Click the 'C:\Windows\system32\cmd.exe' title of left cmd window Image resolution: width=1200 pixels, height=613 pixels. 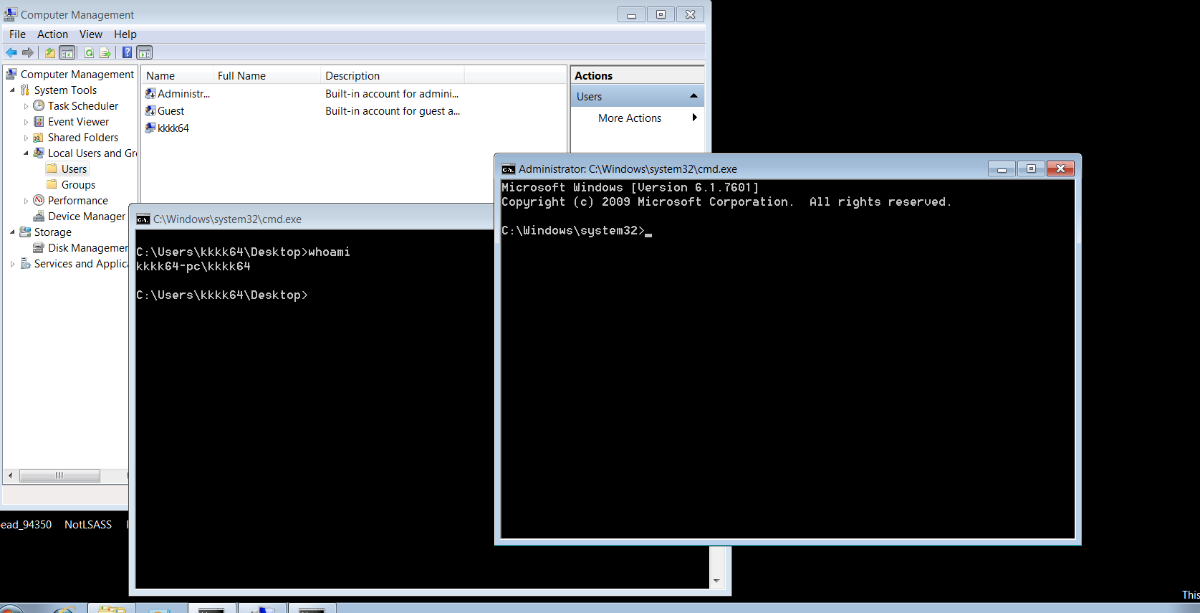tap(228, 219)
